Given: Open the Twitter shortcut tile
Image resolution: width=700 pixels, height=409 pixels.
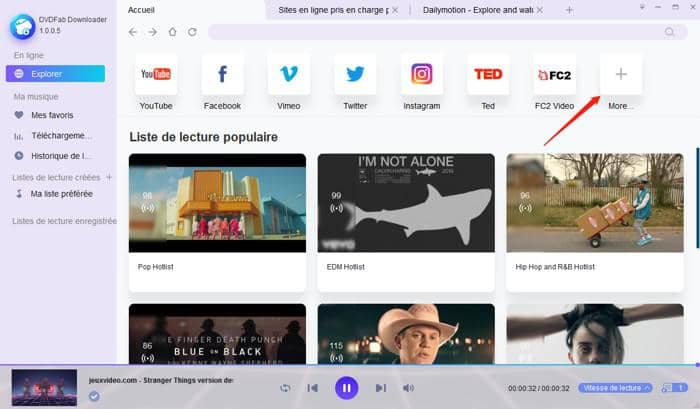Looking at the screenshot, I should click(x=355, y=74).
